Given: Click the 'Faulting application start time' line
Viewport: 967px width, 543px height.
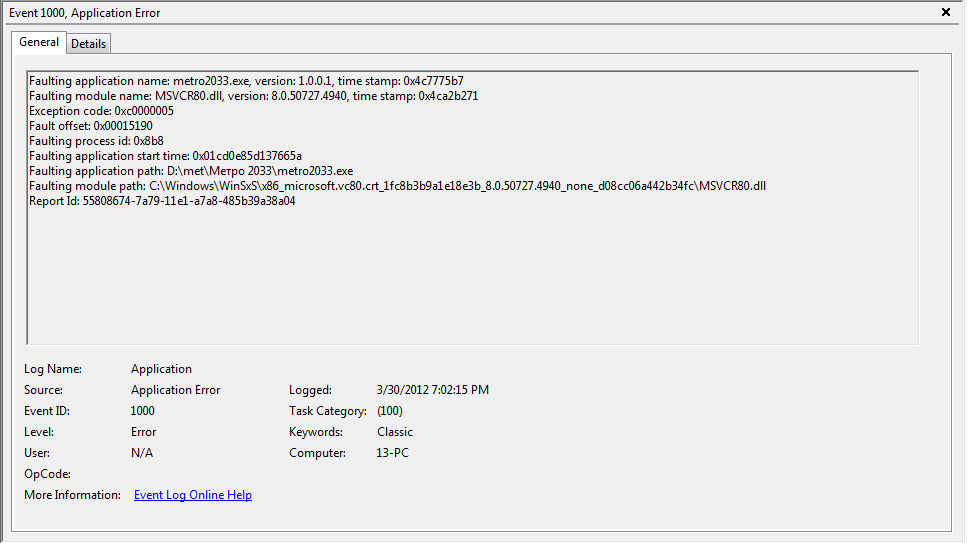Looking at the screenshot, I should click(x=165, y=156).
